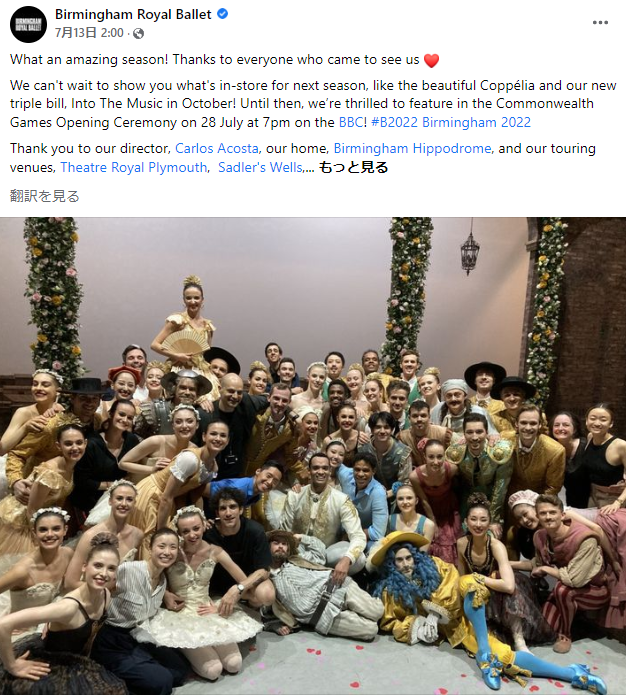Click the Birmingham Royal Ballet profile picture
626x697 pixels.
(28, 24)
